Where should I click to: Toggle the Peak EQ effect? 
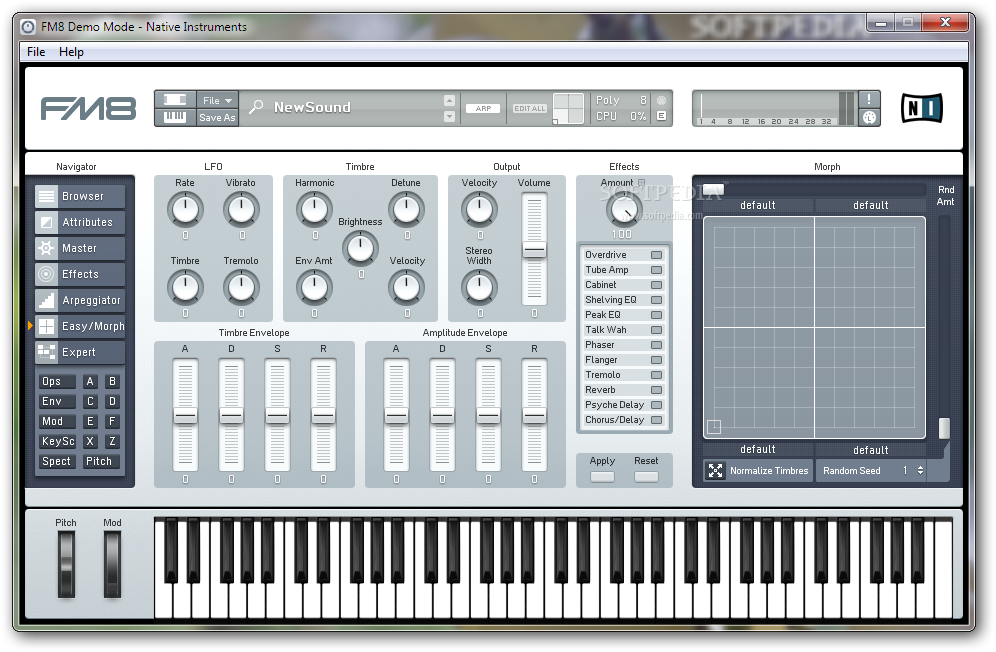[656, 315]
